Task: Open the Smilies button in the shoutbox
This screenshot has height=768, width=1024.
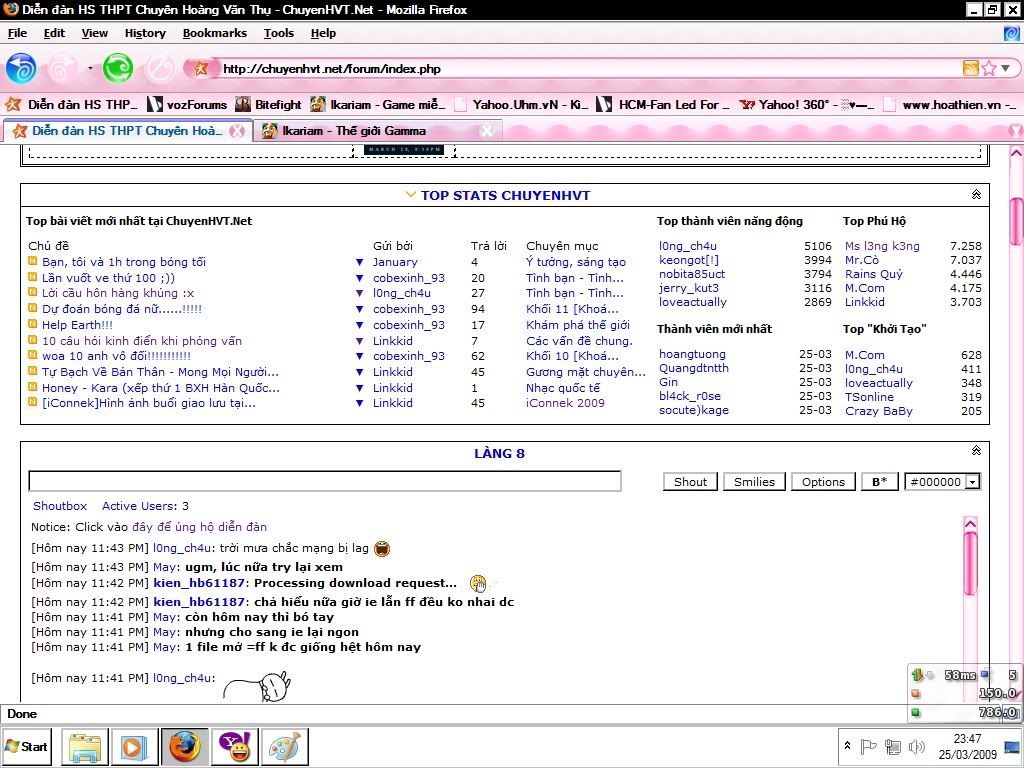Action: point(754,482)
